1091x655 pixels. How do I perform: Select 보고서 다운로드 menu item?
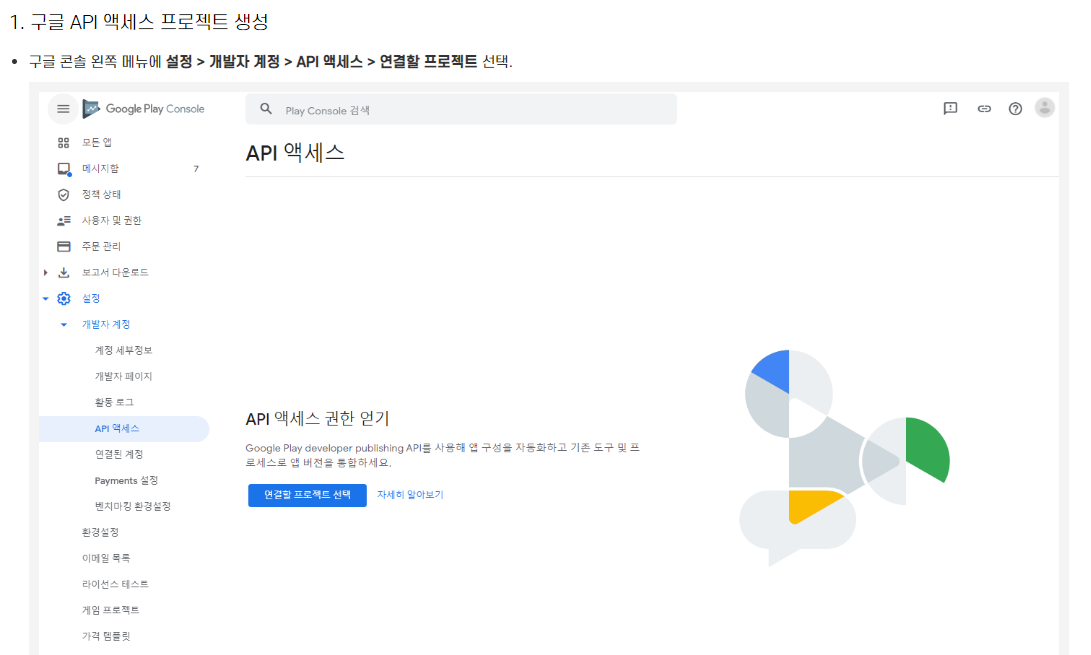click(115, 272)
